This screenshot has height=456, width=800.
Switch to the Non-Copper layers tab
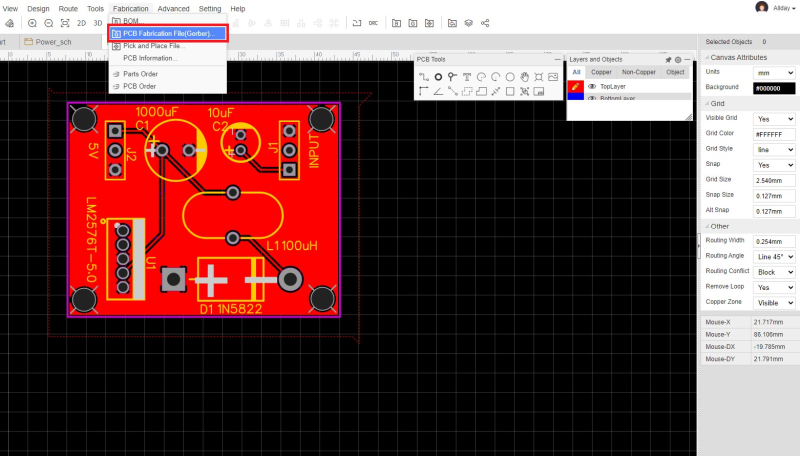[x=639, y=72]
